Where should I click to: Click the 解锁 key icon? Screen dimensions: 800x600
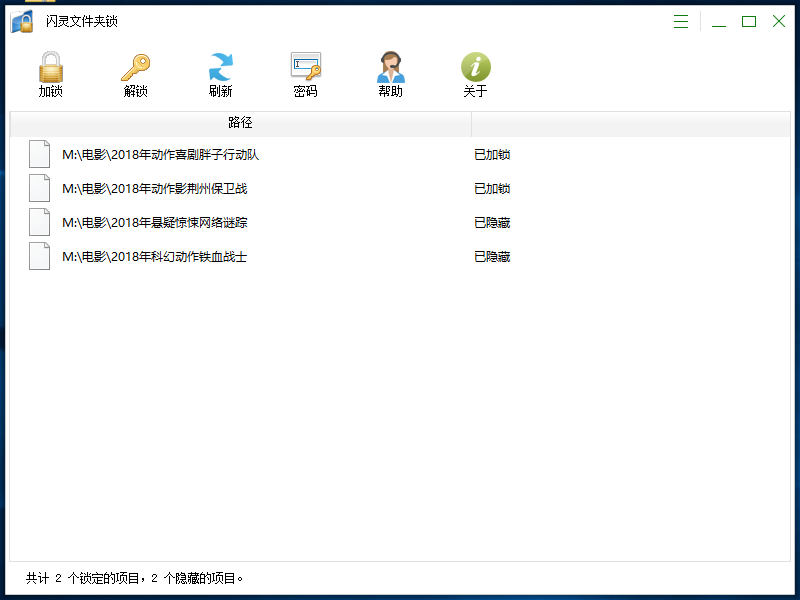tap(135, 69)
